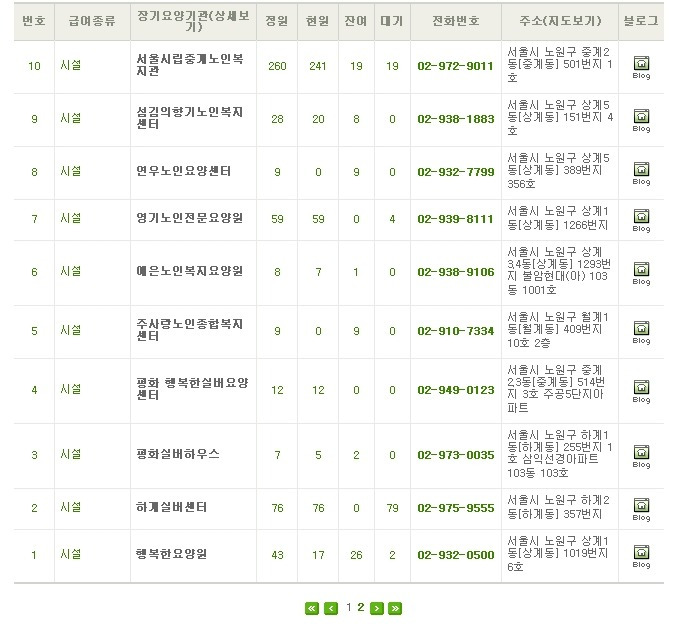Click the 잔여 column header
The width and height of the screenshot is (679, 630).
(x=356, y=20)
